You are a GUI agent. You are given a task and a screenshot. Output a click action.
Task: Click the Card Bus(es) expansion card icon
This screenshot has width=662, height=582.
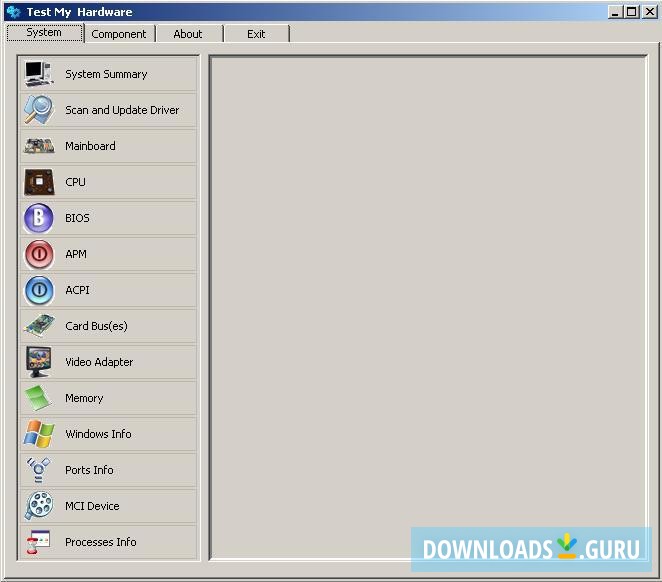click(39, 326)
